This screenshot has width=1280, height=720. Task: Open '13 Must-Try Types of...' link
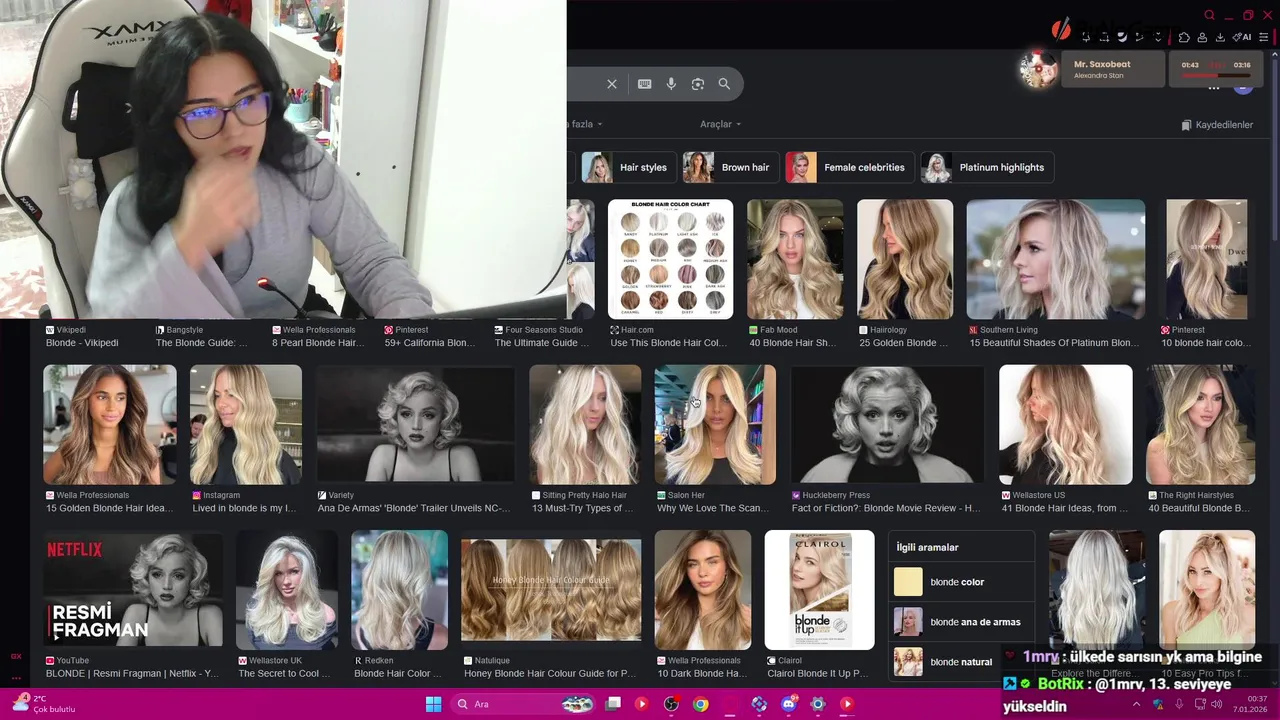pyautogui.click(x=582, y=508)
